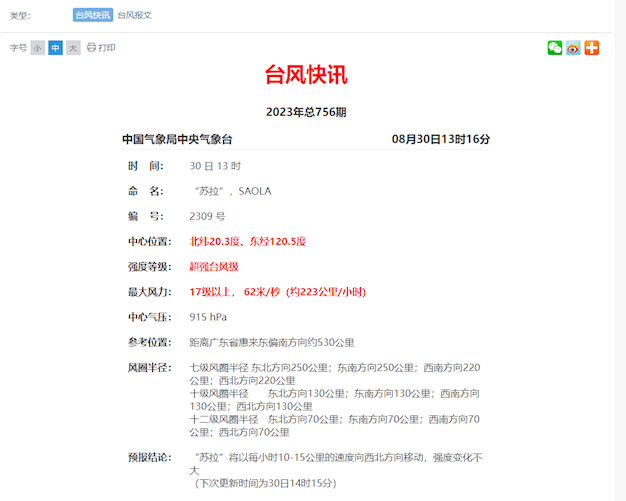
Task: Click the red 台风快讯 headline
Action: [306, 75]
